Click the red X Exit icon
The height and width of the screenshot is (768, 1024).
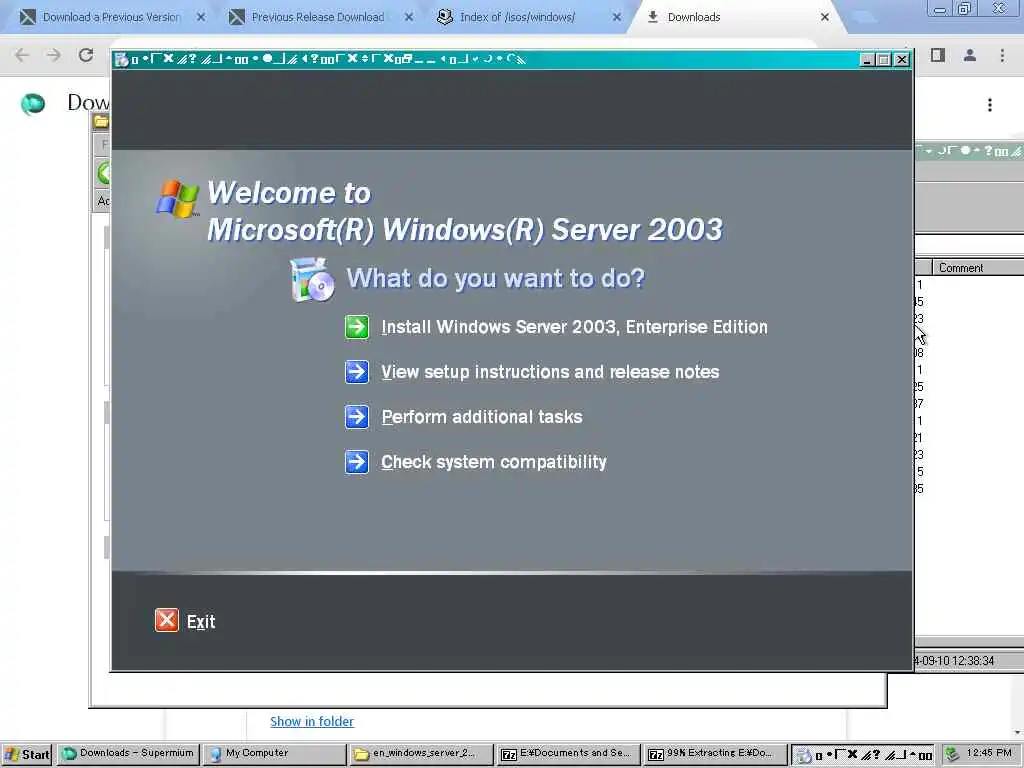pos(167,620)
